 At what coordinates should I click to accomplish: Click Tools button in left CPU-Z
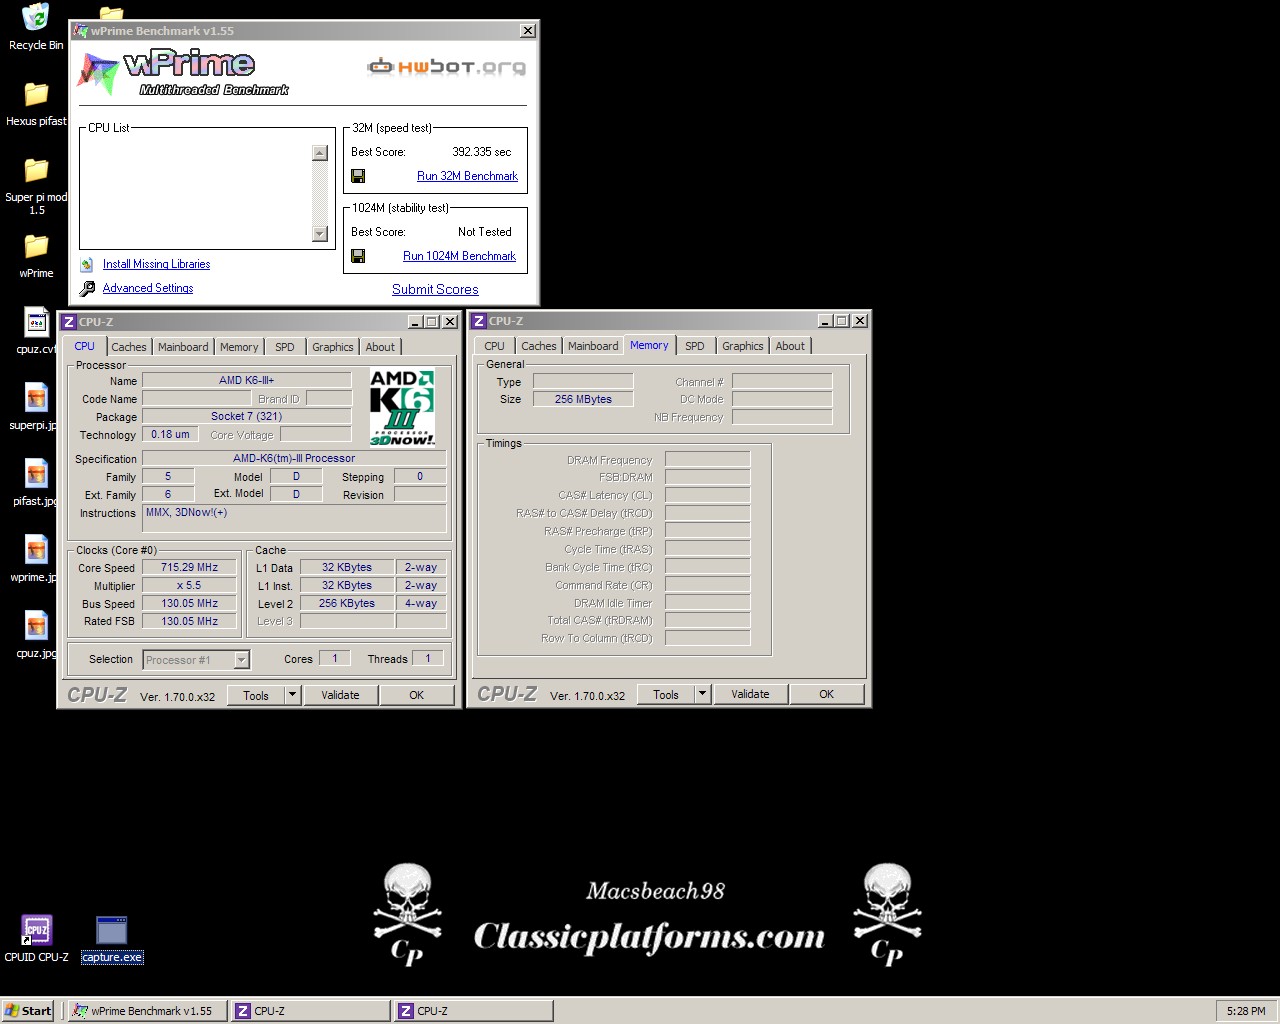point(256,695)
